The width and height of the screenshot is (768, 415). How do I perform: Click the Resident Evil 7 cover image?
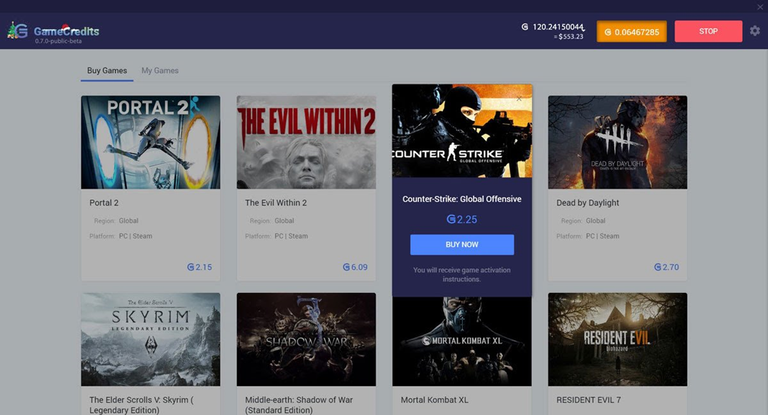coord(617,338)
